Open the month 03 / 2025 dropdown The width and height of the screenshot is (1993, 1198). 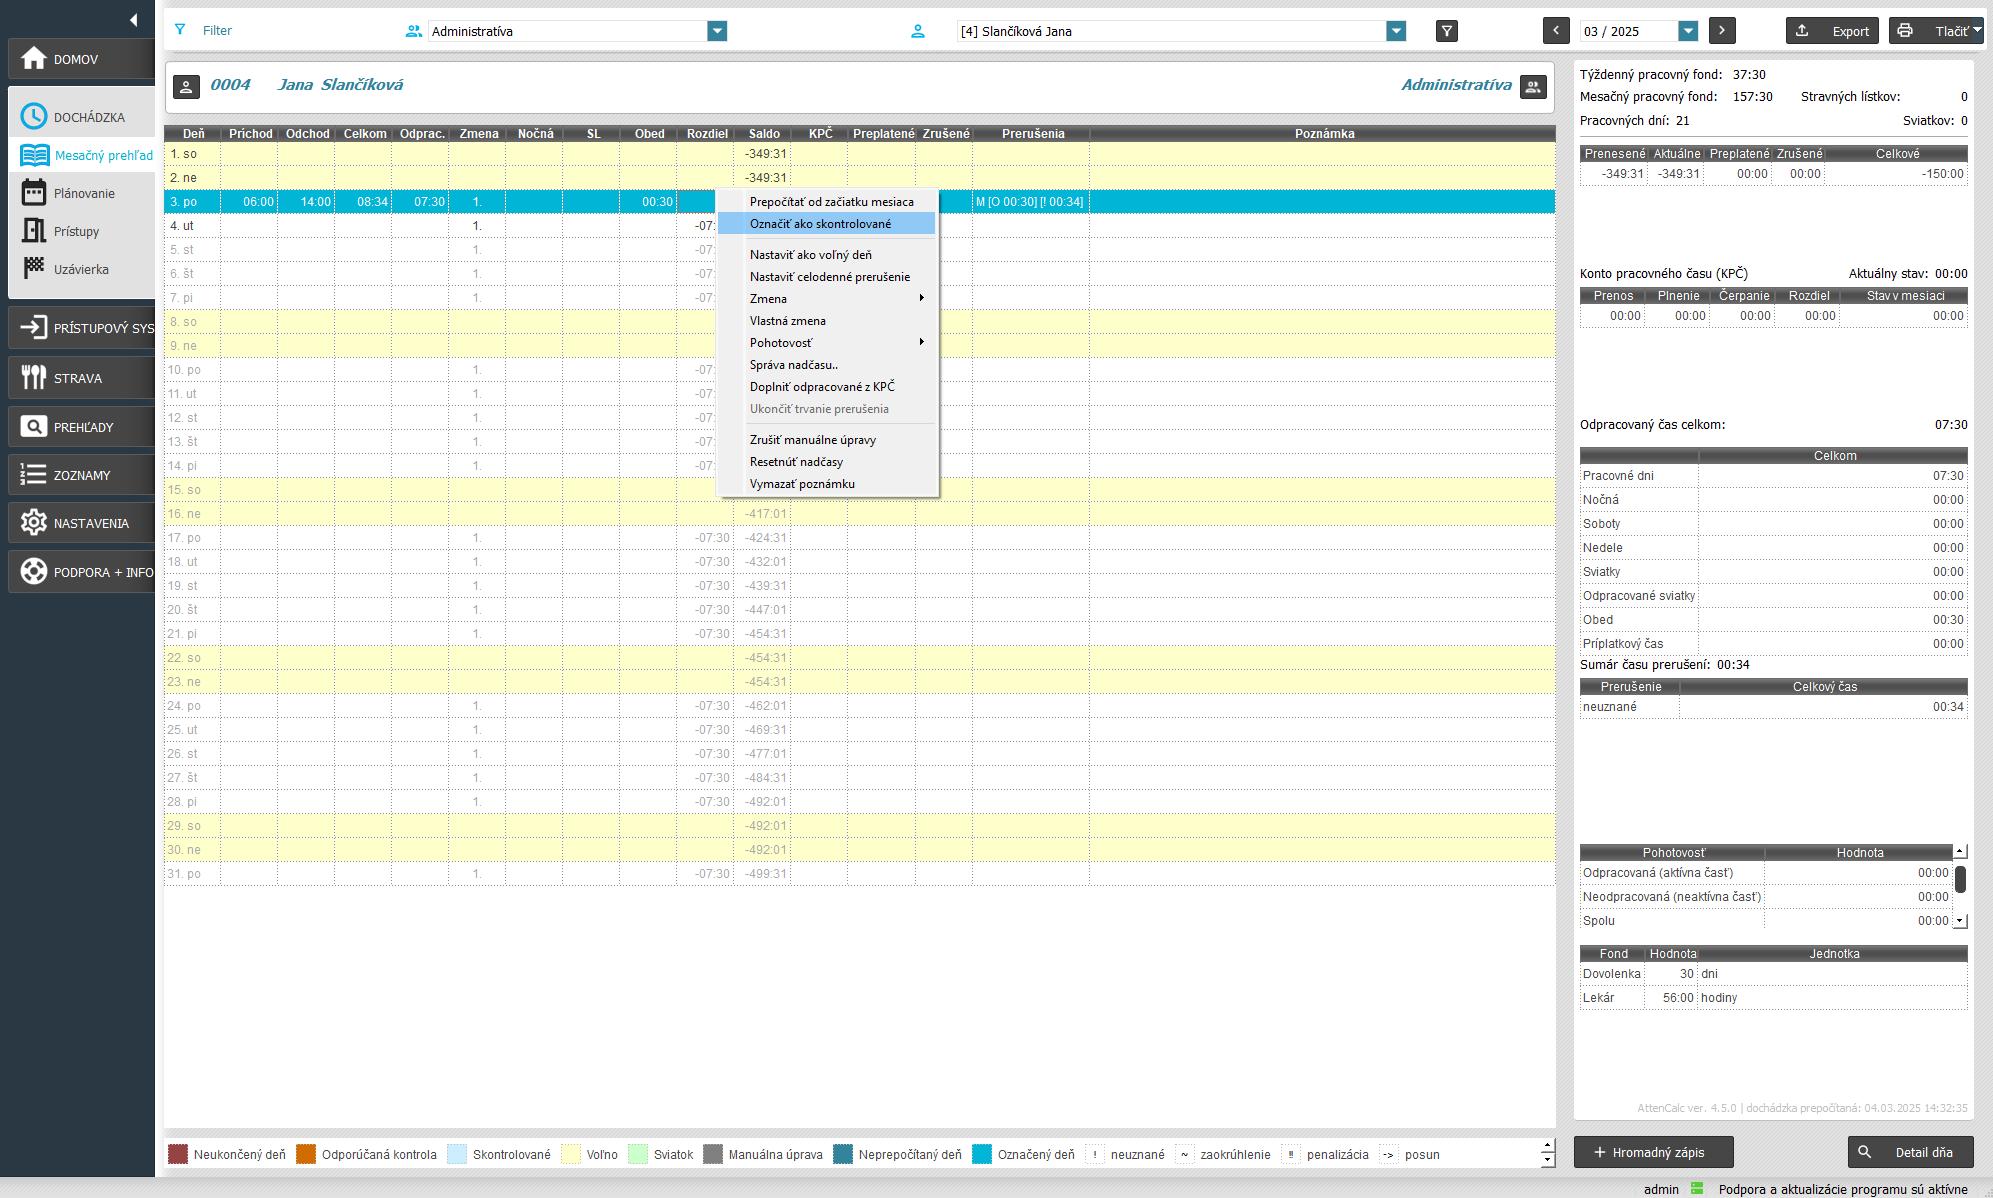click(1688, 31)
